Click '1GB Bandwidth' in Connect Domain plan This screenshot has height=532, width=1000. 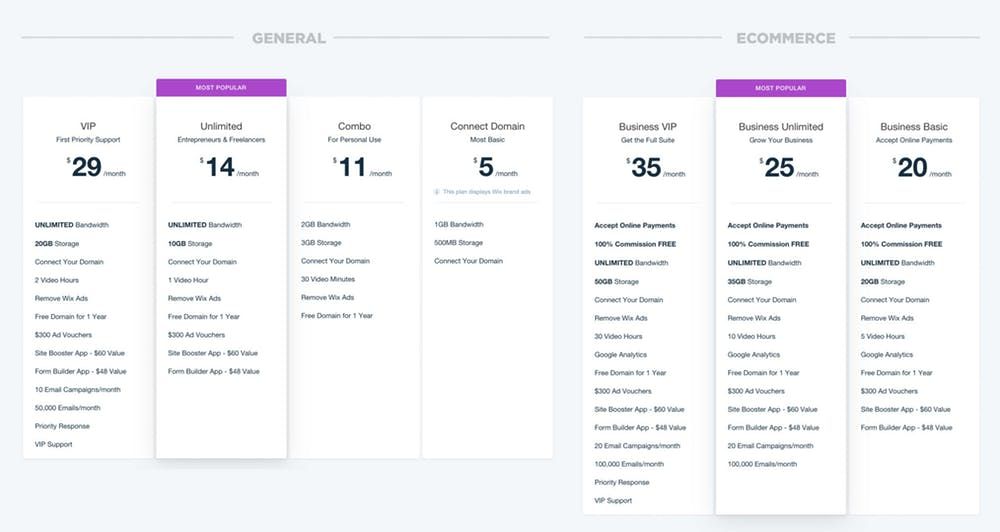459,225
